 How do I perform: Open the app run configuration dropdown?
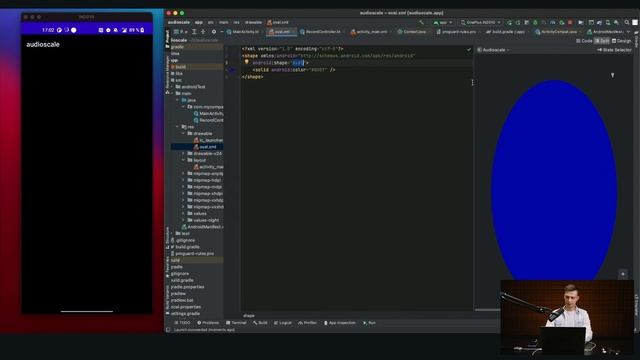pos(443,22)
